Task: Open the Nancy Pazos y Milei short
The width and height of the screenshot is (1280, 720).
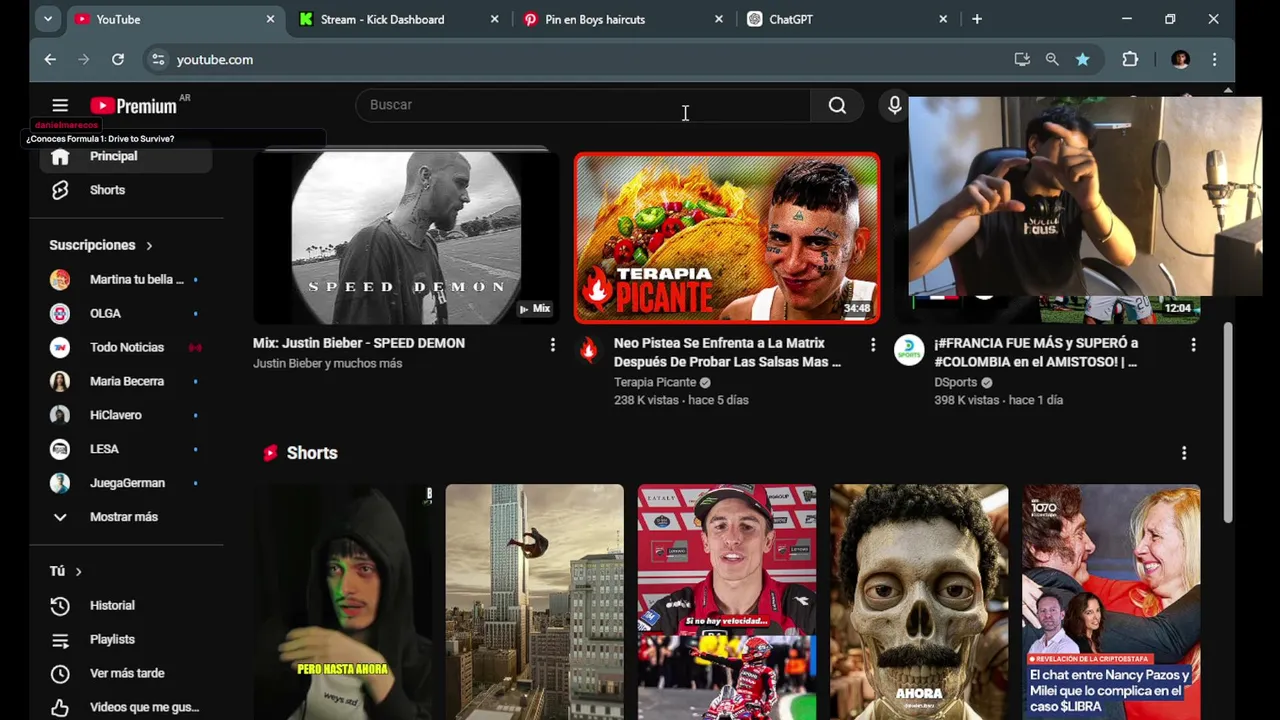Action: [1111, 602]
